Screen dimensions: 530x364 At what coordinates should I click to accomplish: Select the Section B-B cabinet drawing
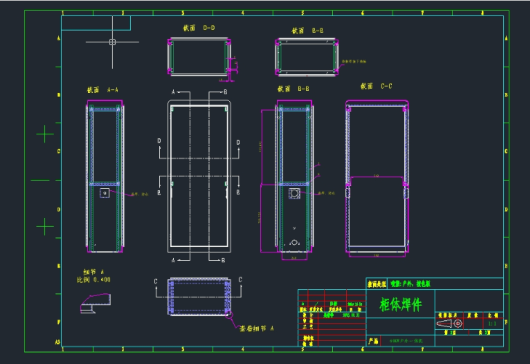(294, 176)
